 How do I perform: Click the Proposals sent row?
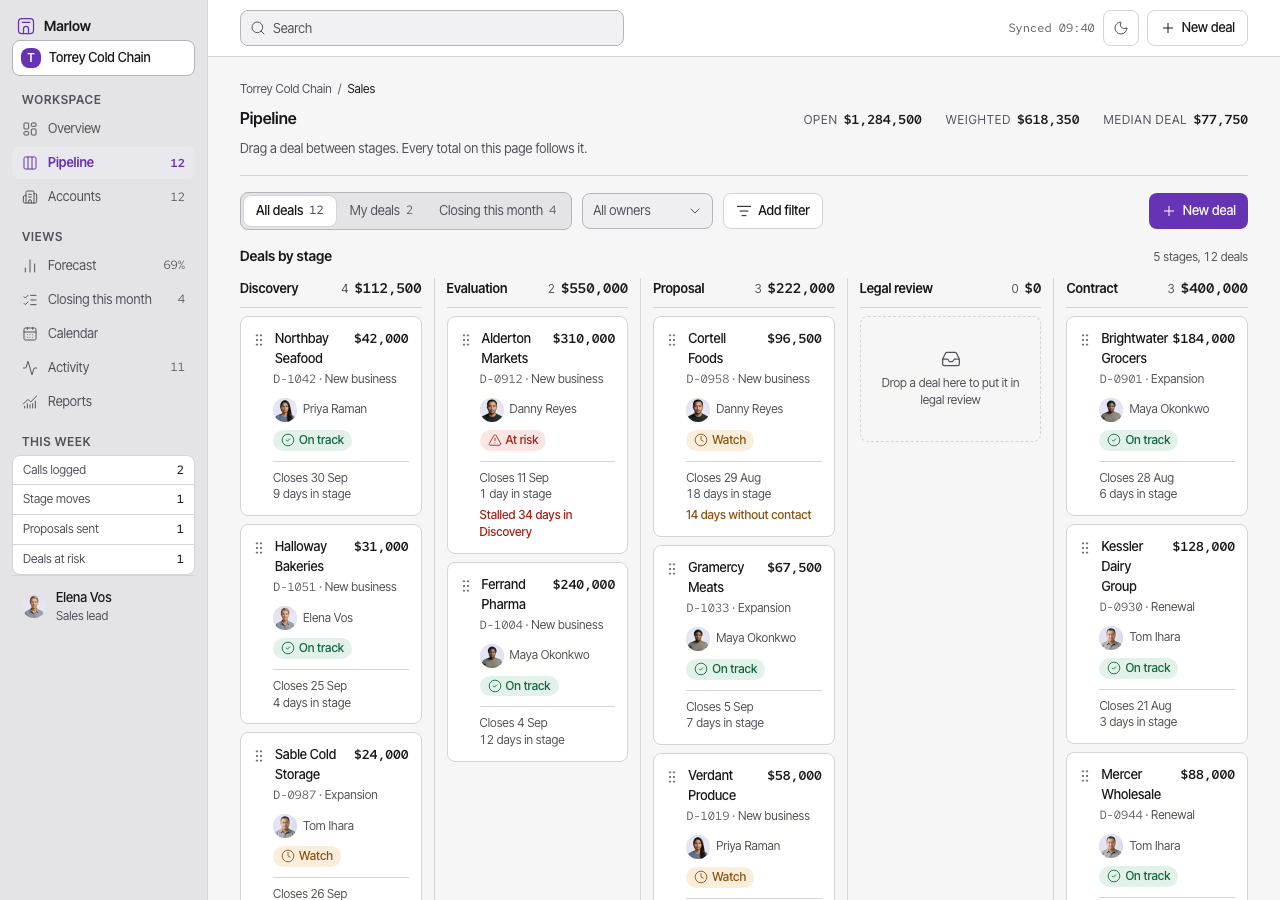[103, 530]
